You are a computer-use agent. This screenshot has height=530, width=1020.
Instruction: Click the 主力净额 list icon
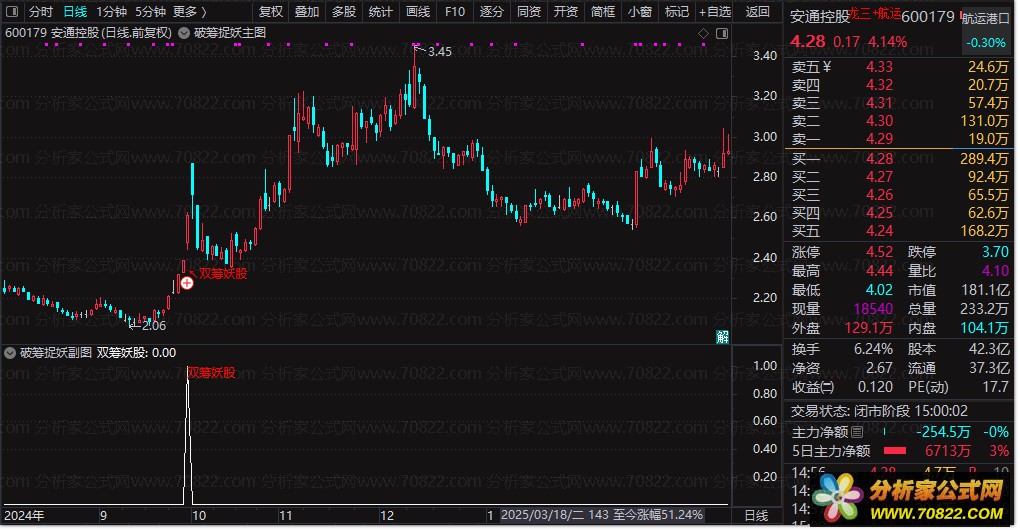(x=857, y=432)
